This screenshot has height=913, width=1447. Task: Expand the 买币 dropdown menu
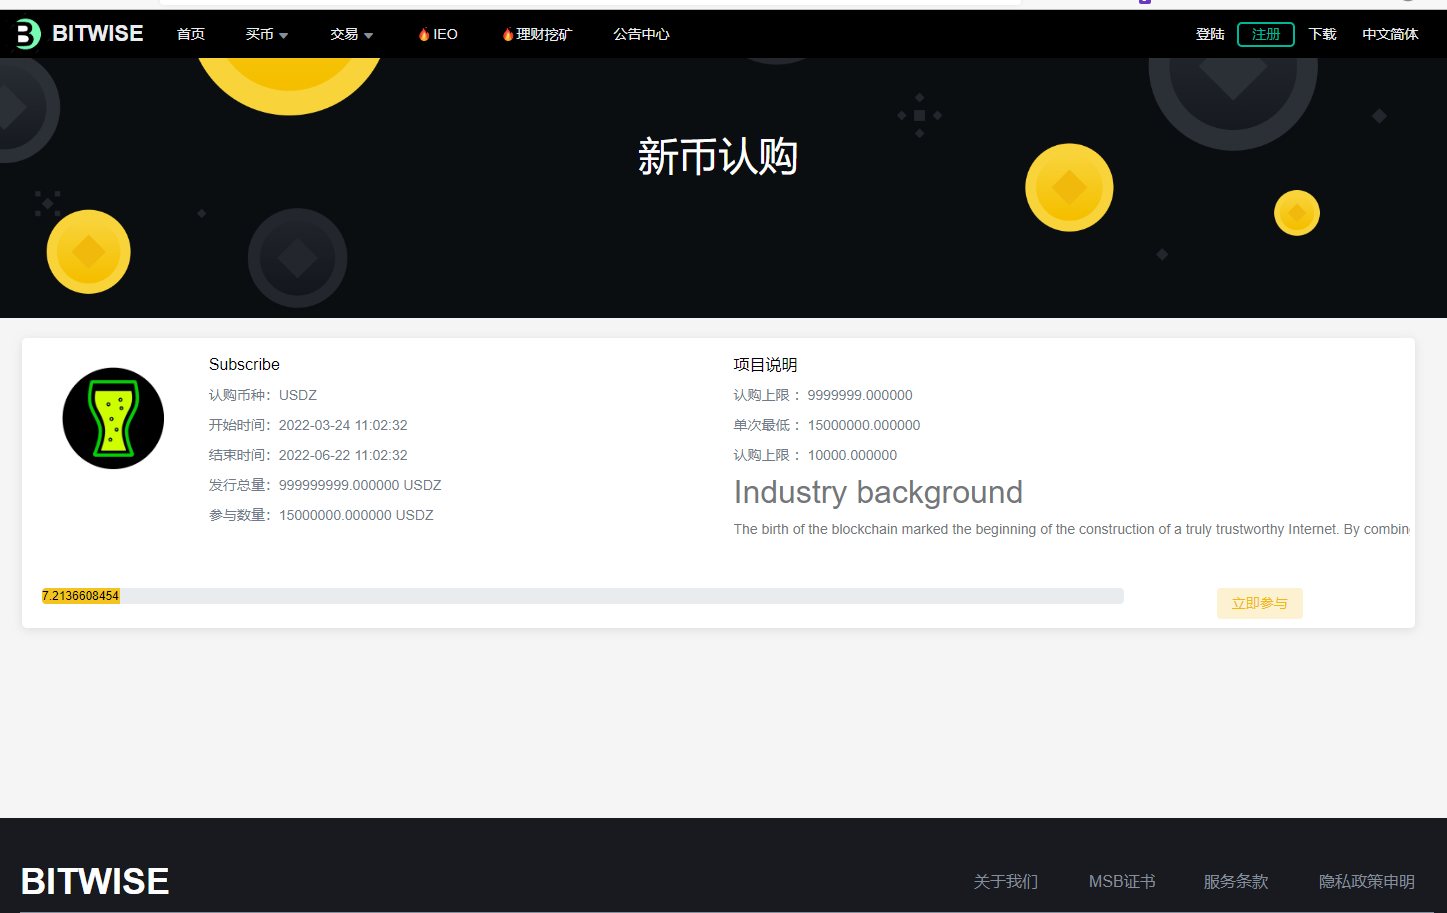[267, 34]
